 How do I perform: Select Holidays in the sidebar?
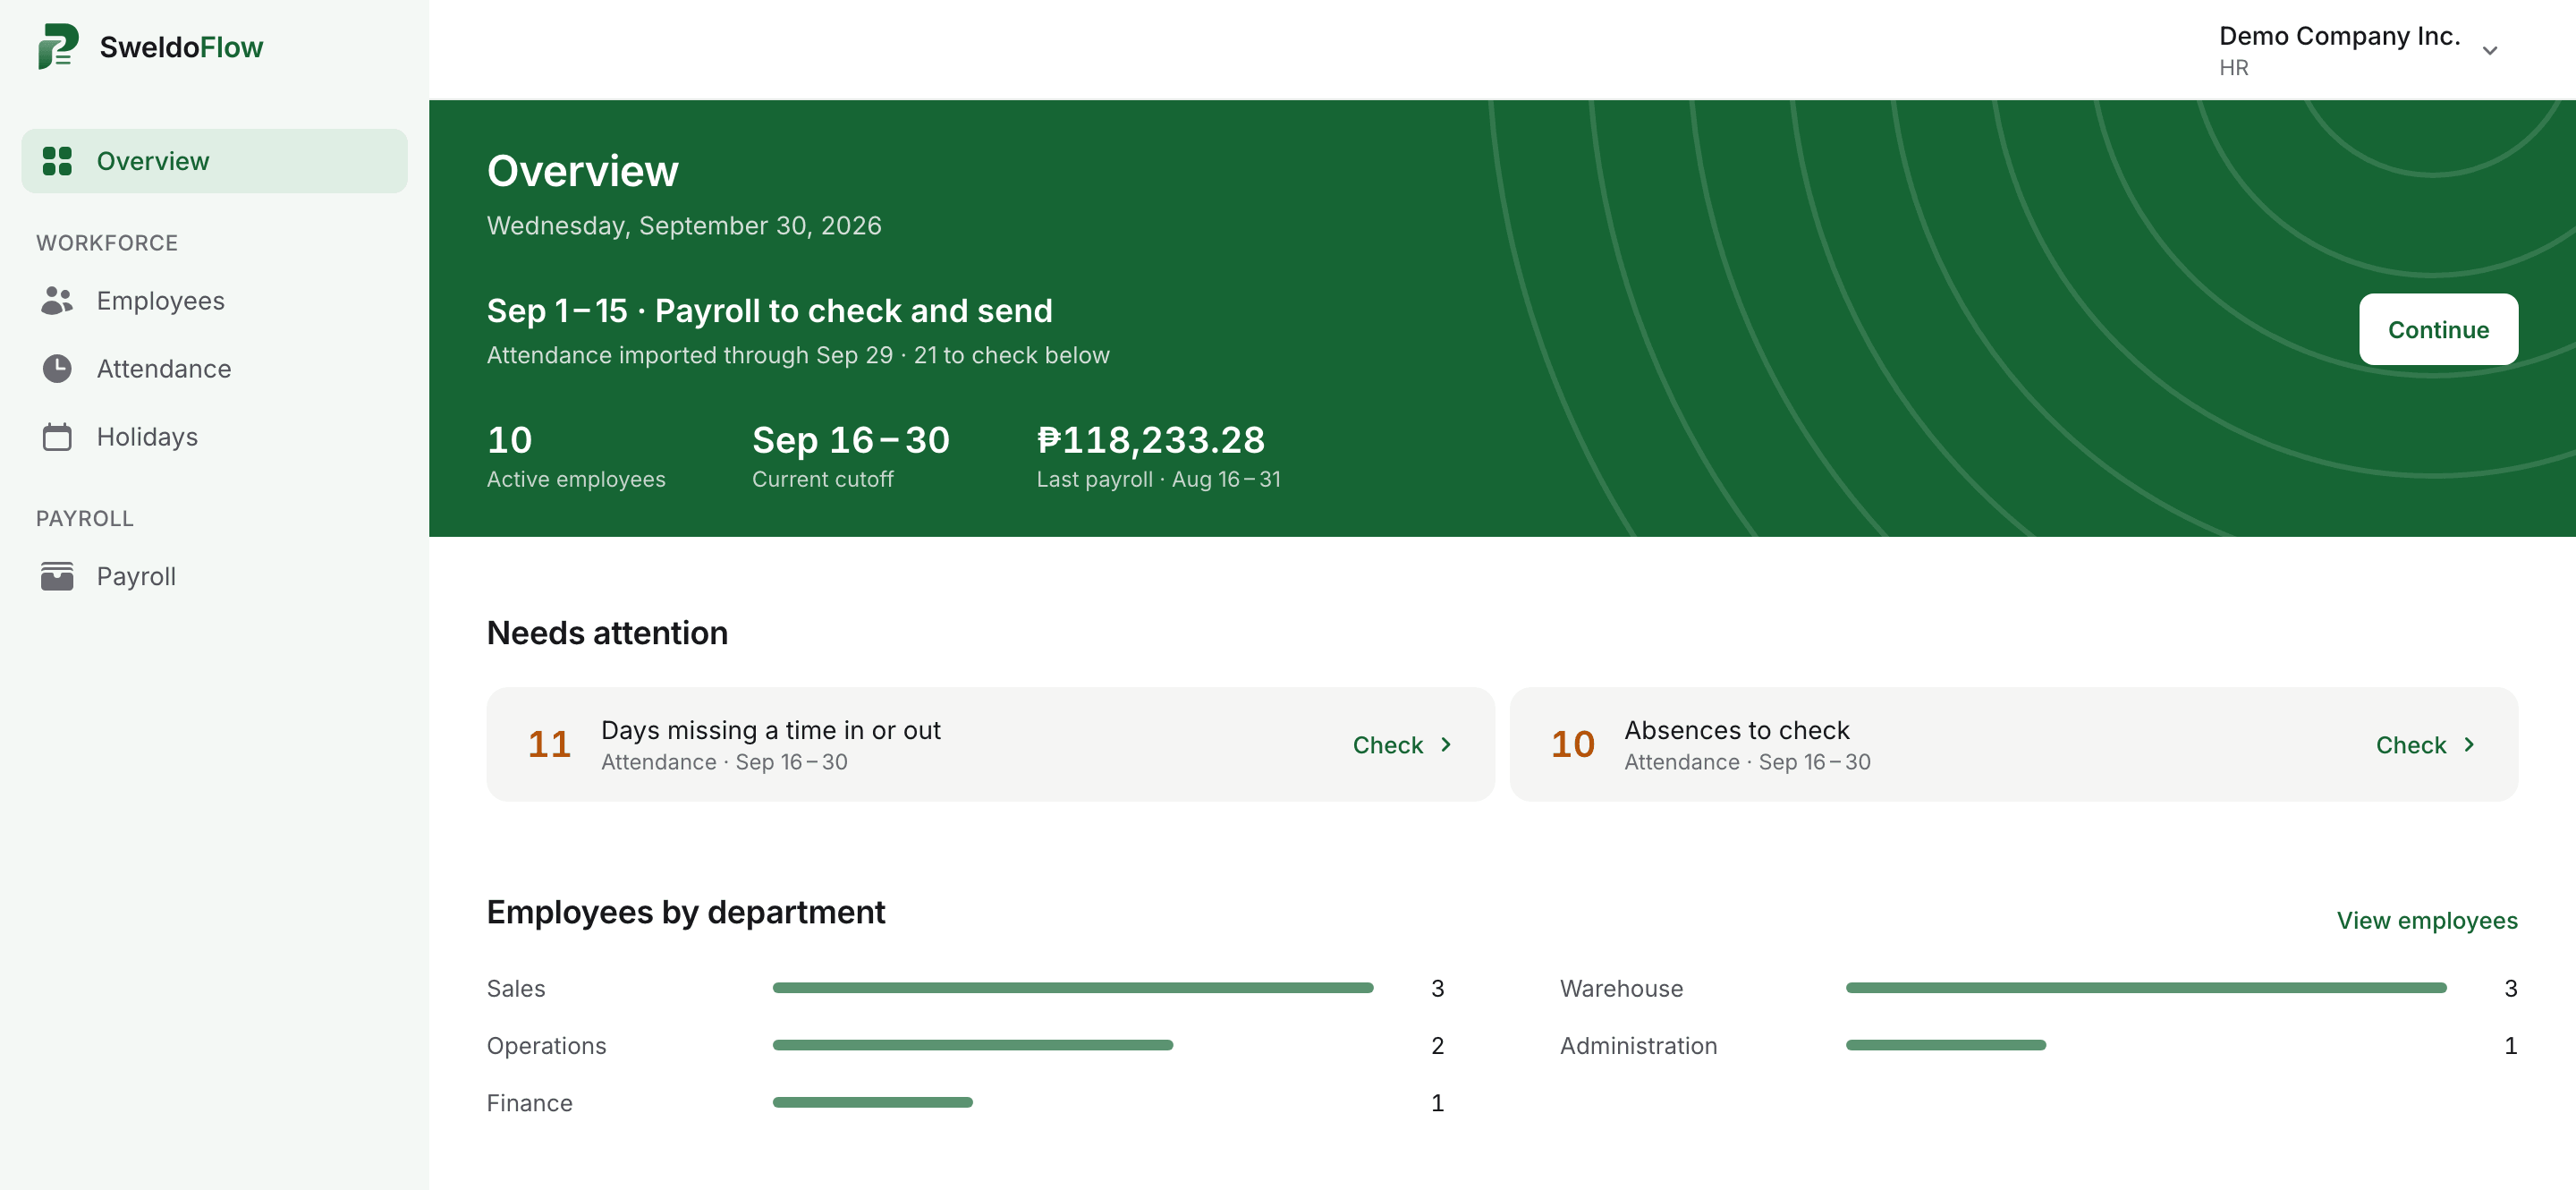pyautogui.click(x=214, y=437)
